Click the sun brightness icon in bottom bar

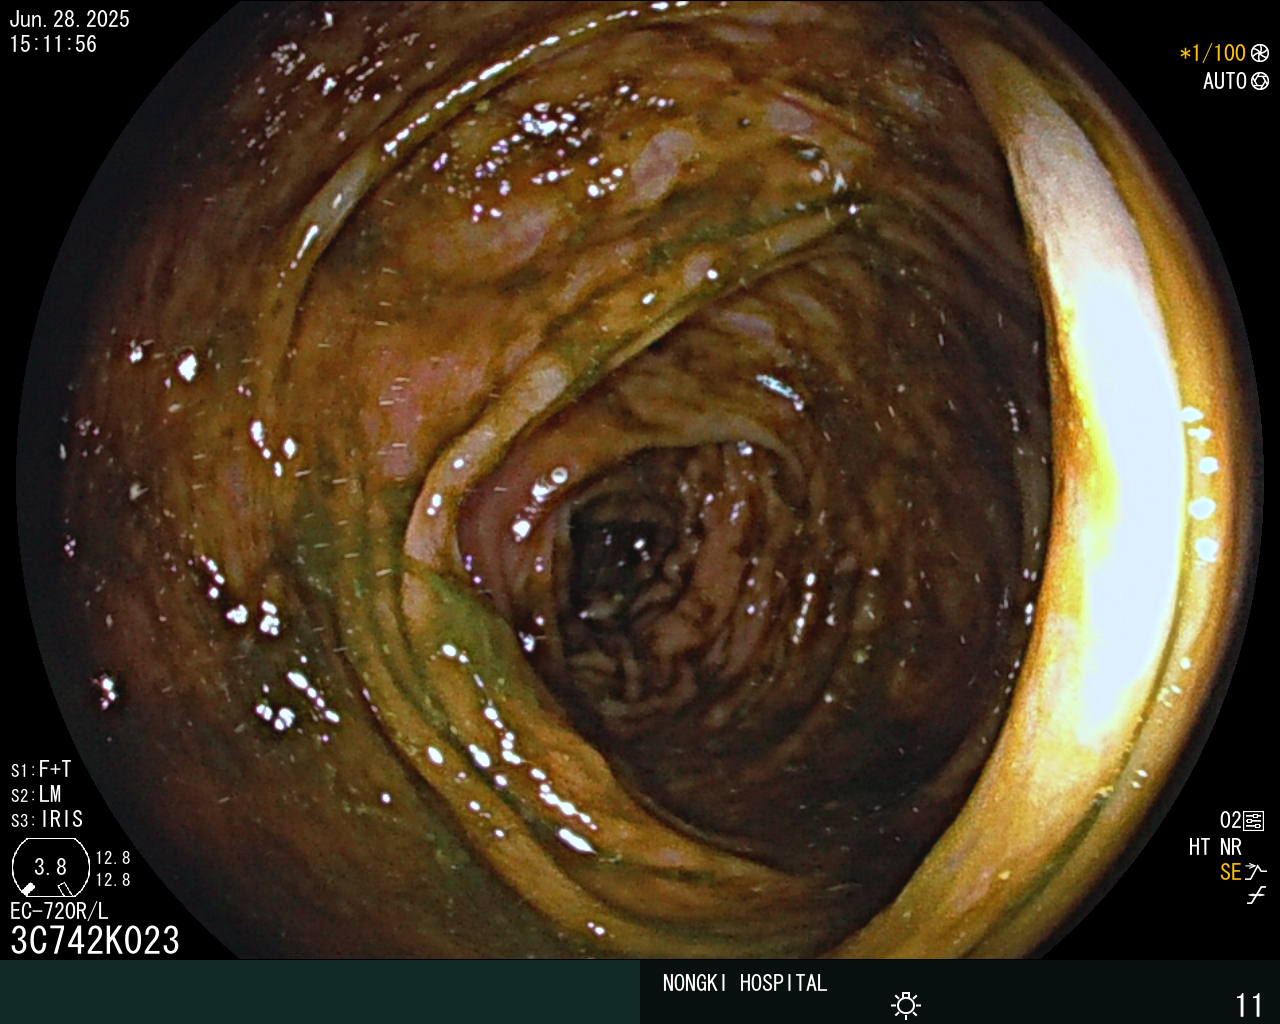pyautogui.click(x=906, y=1004)
